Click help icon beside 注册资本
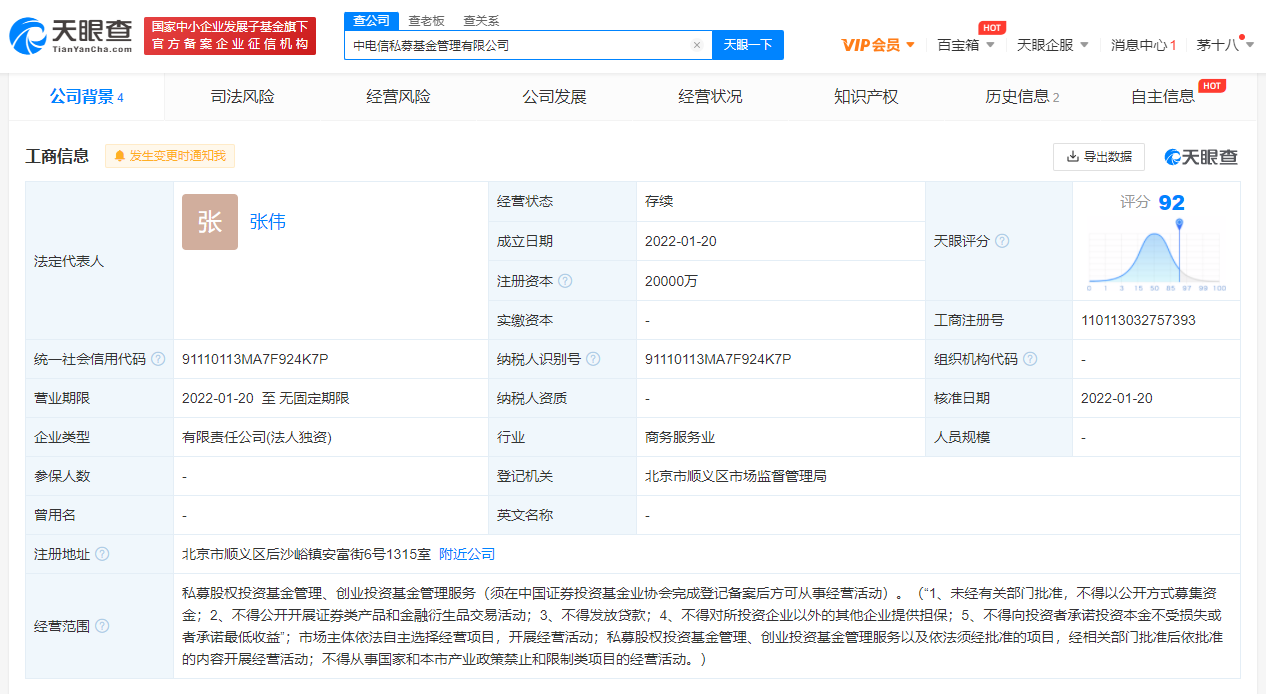The height and width of the screenshot is (694, 1266). point(565,281)
